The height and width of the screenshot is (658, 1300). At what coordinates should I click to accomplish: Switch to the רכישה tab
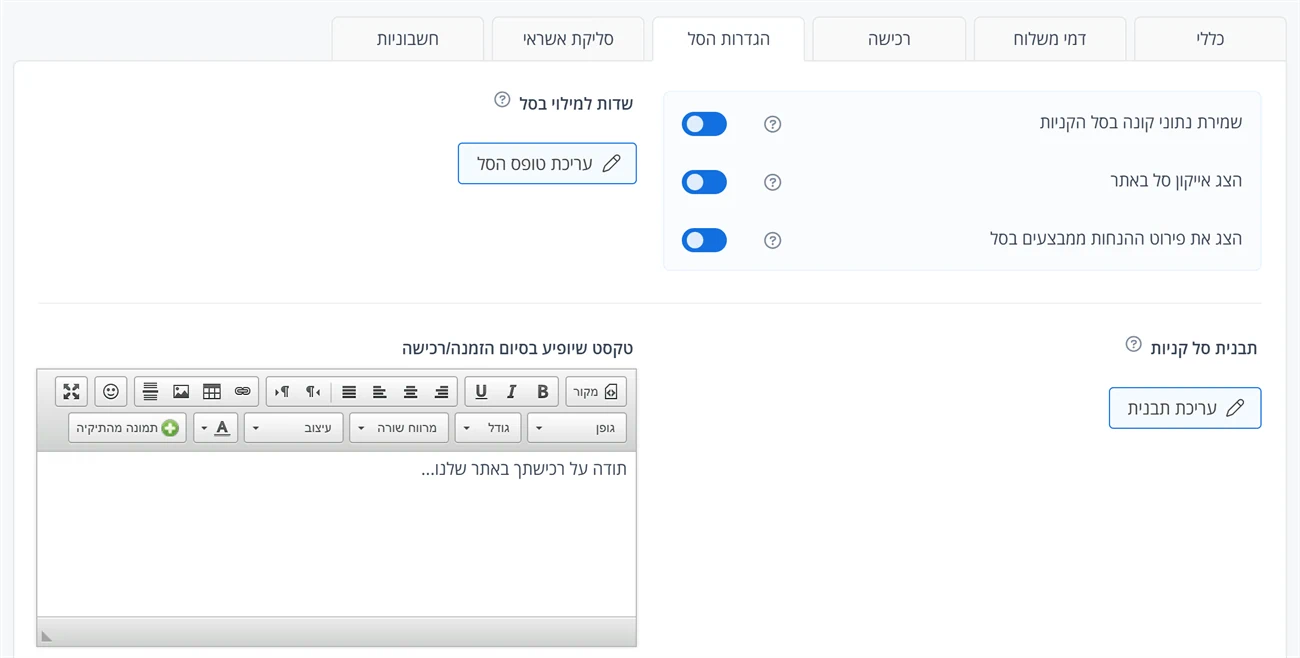click(x=889, y=40)
